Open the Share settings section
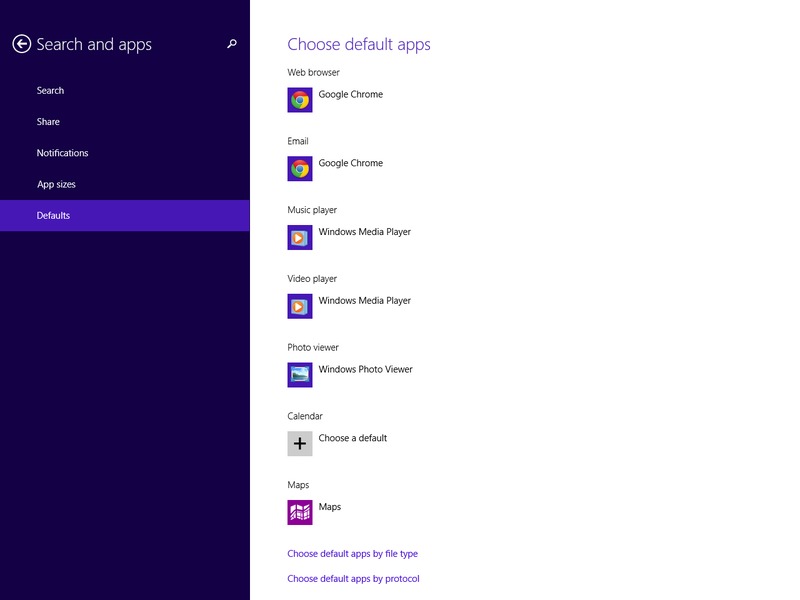Viewport: 800px width, 600px height. point(48,122)
